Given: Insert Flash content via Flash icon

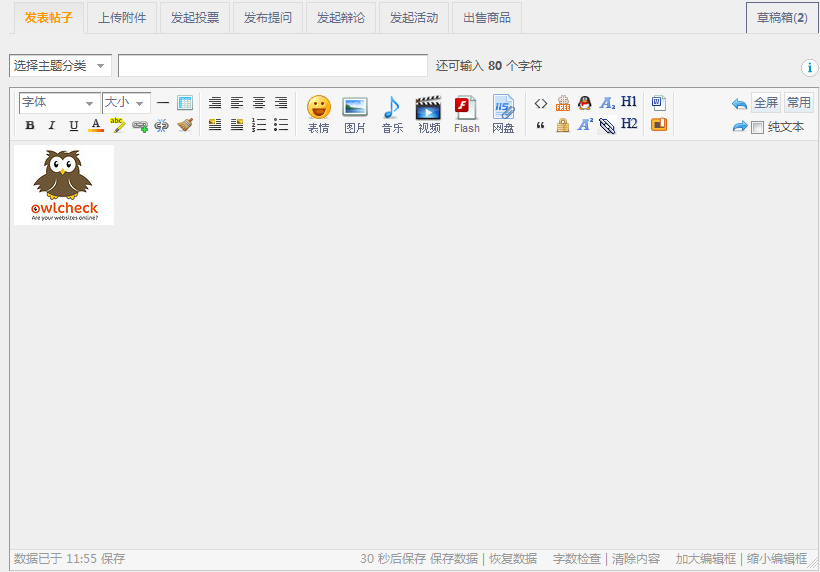Looking at the screenshot, I should click(x=466, y=113).
